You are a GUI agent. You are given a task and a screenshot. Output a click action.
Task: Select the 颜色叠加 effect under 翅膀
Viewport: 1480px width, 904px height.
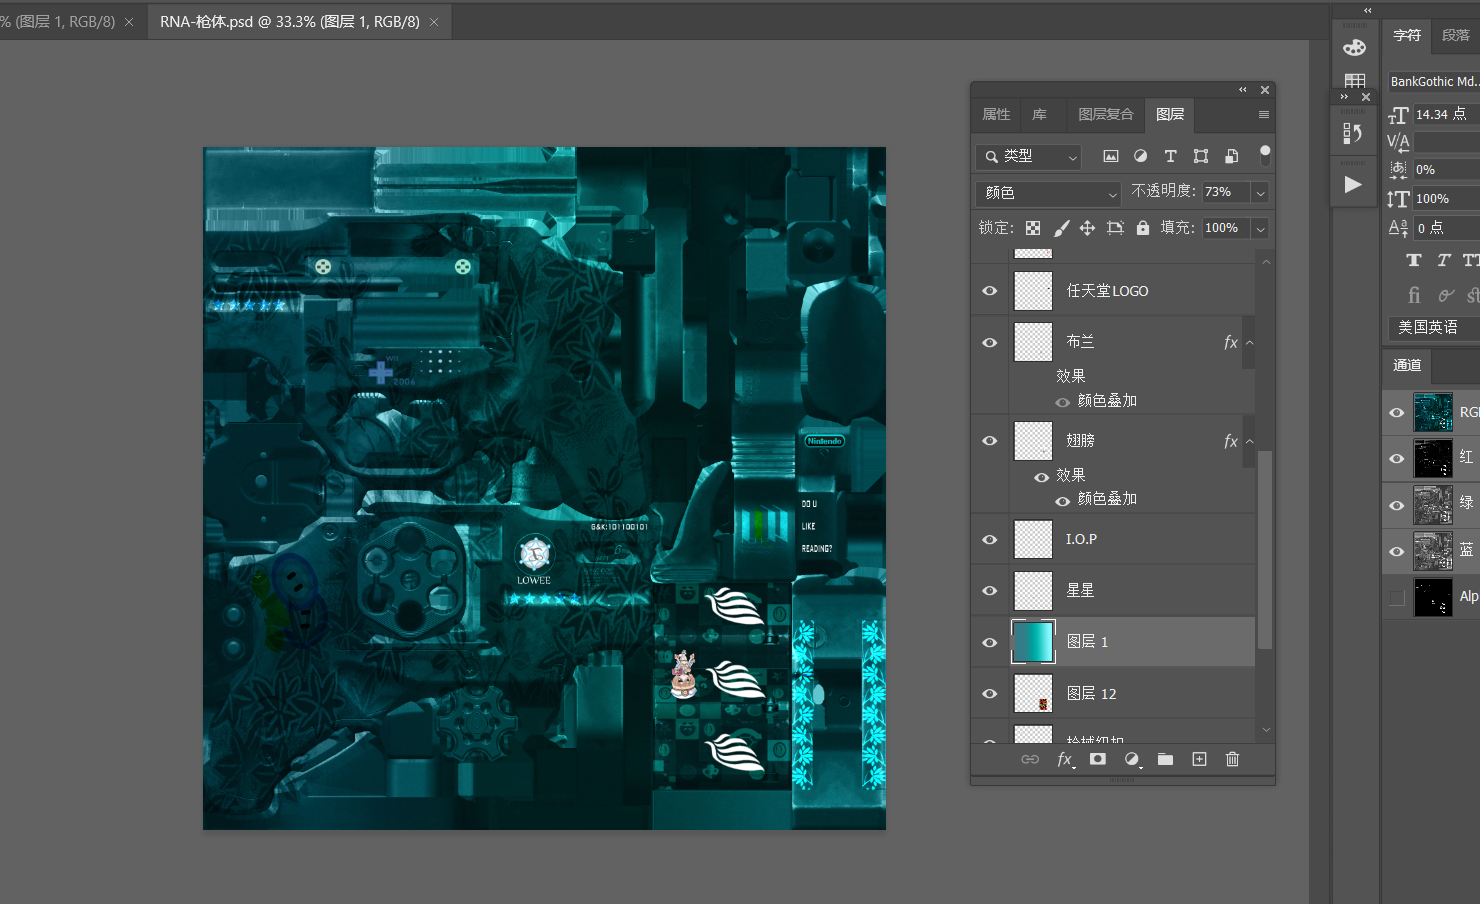(1107, 499)
